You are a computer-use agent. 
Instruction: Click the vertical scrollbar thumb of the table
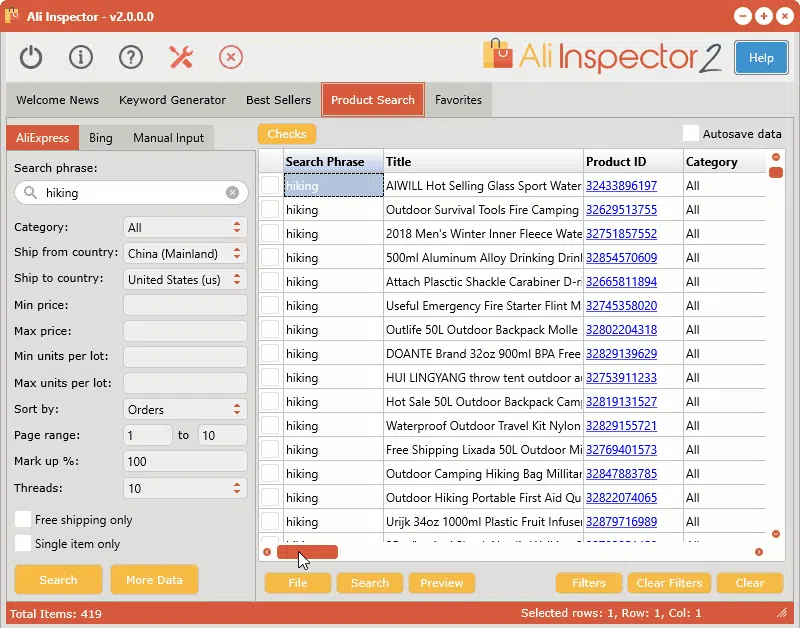pos(776,172)
